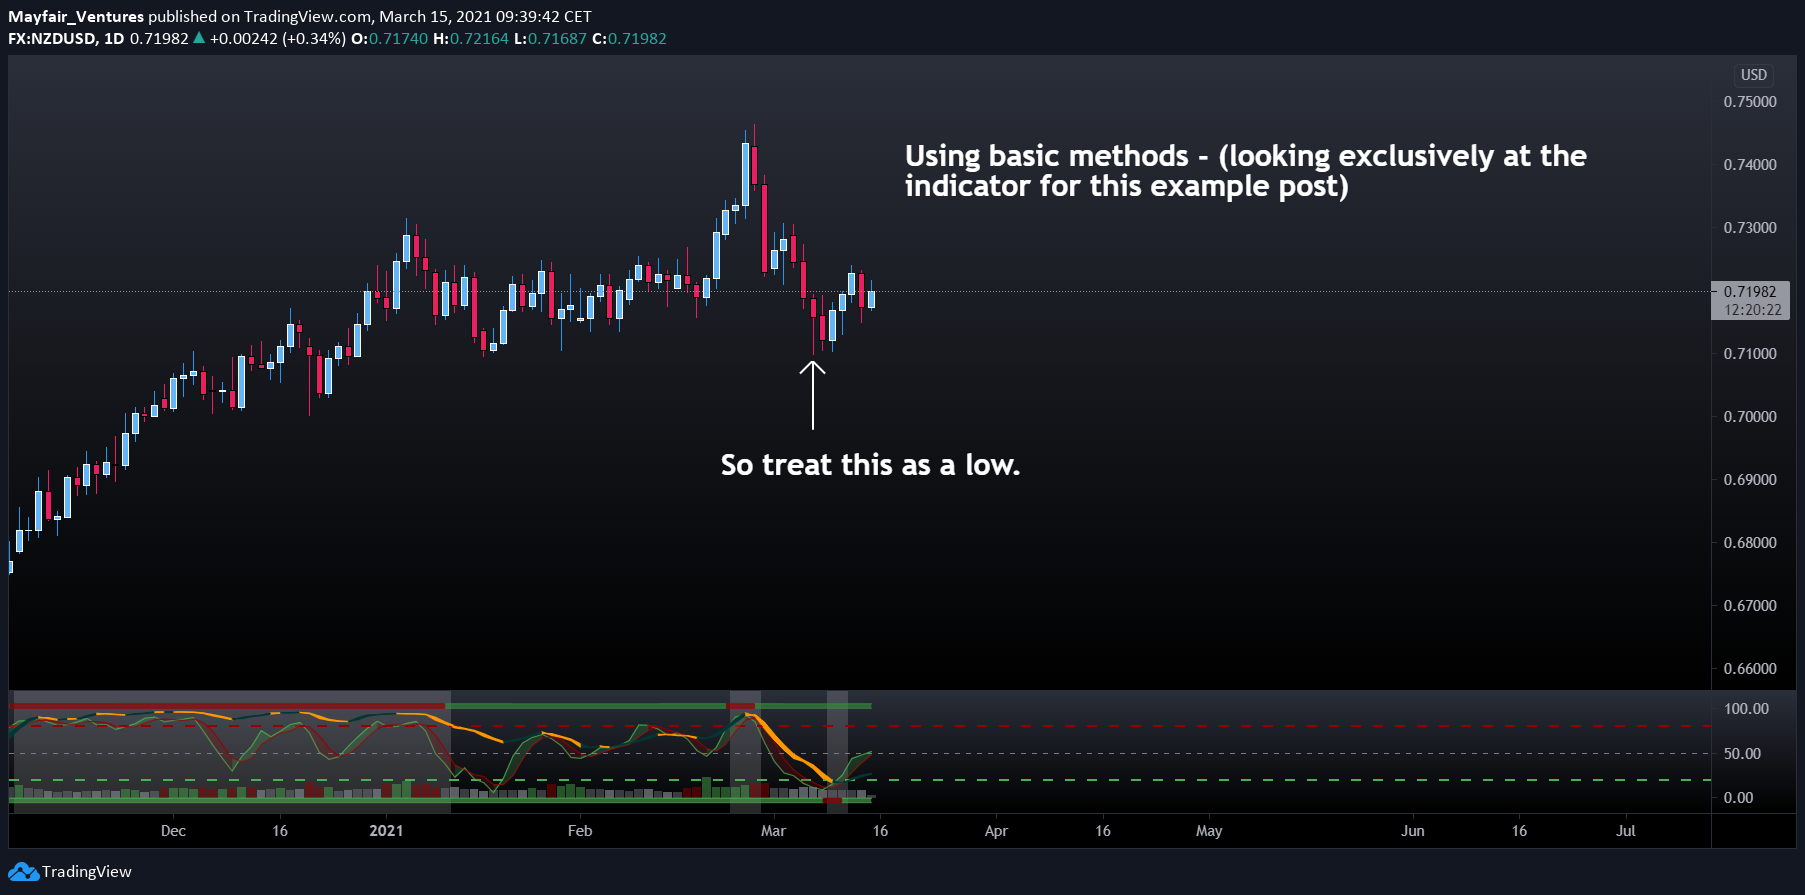Click the Feb date label on time axis

[x=580, y=831]
